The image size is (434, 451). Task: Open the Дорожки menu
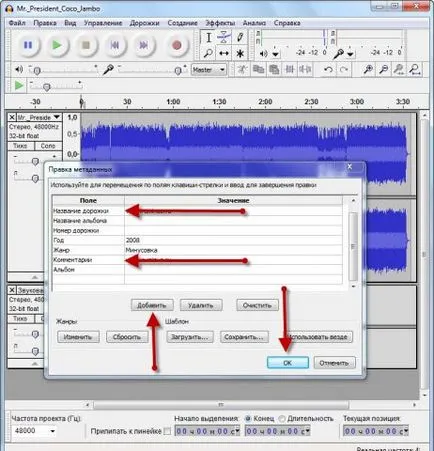coord(144,23)
